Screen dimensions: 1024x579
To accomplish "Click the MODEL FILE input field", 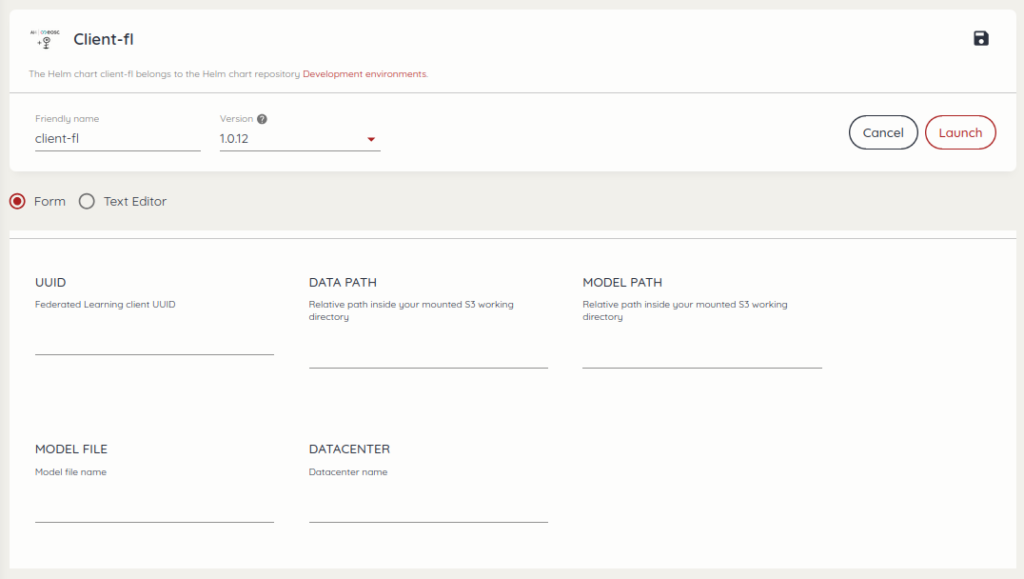I will [x=154, y=510].
